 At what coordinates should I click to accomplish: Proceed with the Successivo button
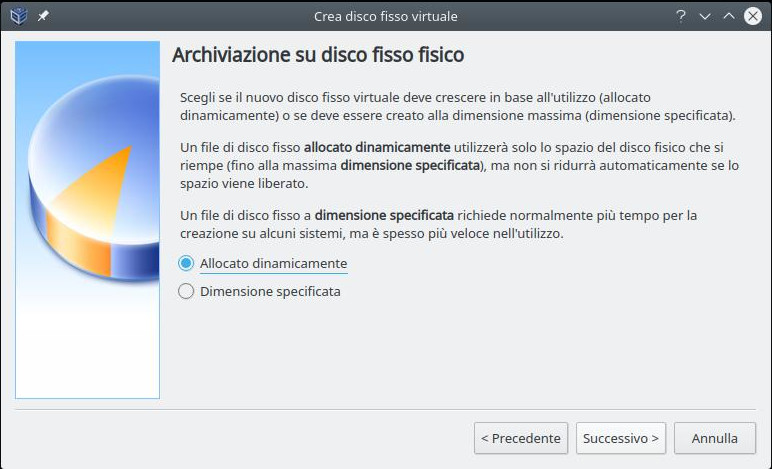(621, 438)
